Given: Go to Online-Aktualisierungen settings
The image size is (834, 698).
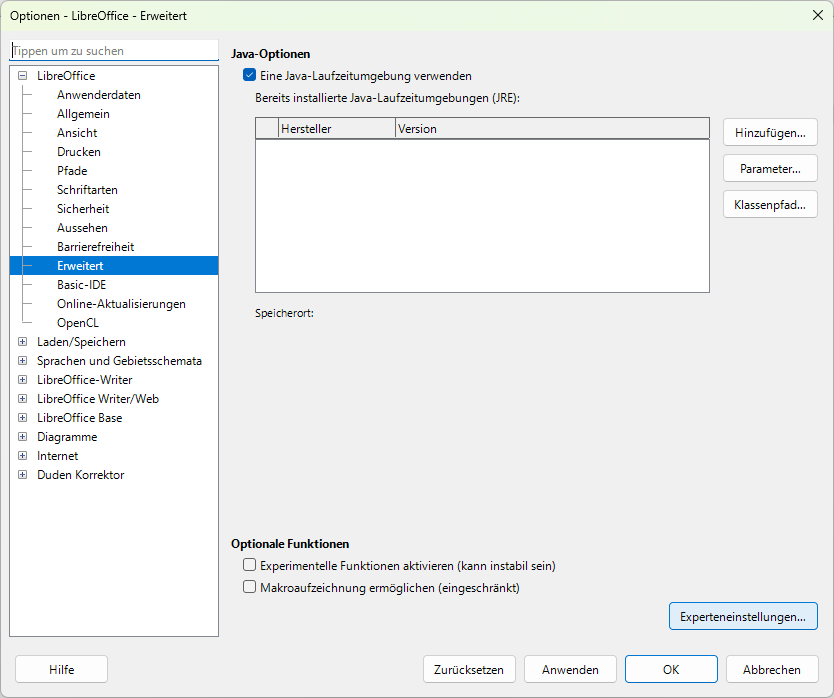Looking at the screenshot, I should coord(121,304).
